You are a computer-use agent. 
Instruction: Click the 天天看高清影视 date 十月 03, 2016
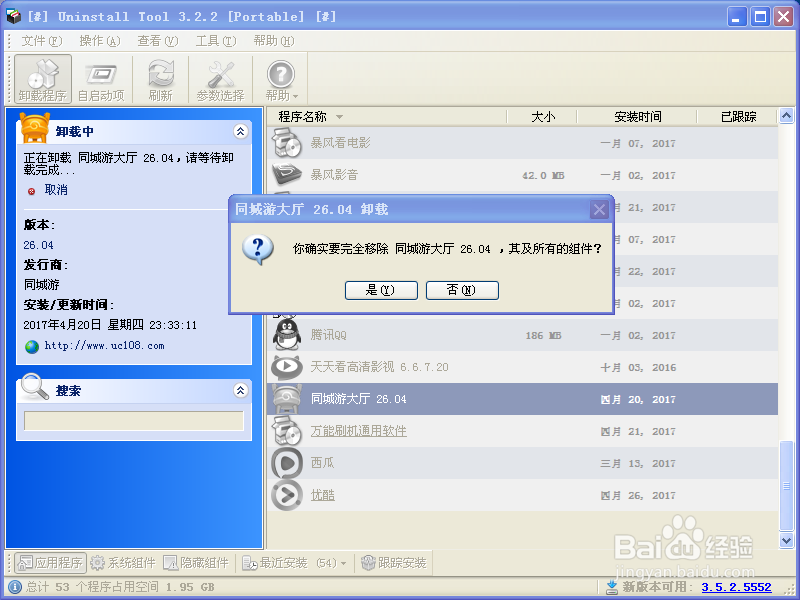638,367
